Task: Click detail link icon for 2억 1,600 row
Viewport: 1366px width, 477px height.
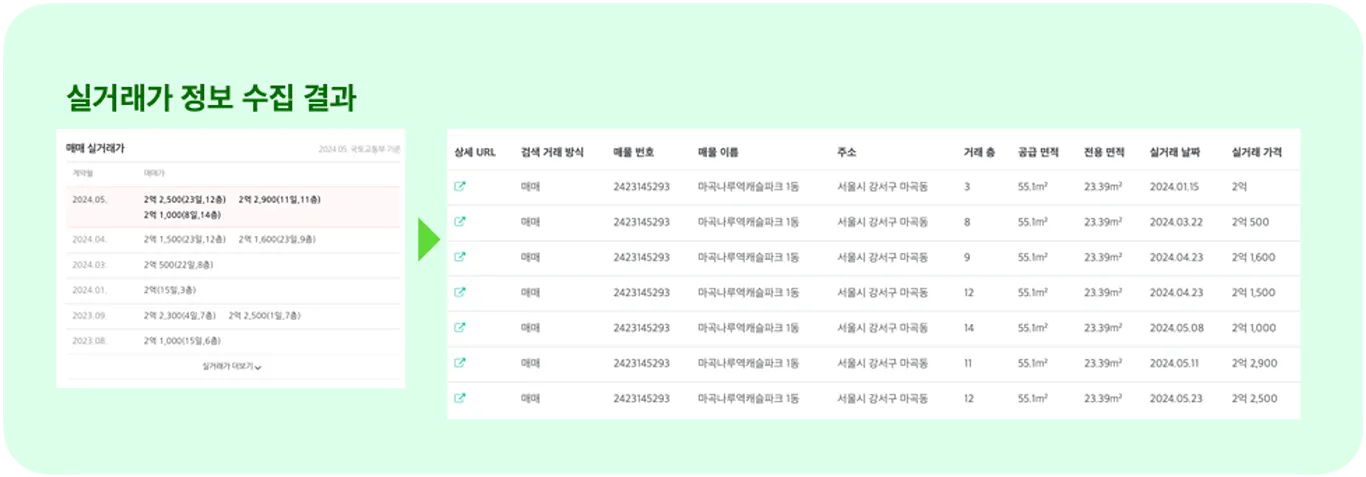Action: (x=460, y=257)
